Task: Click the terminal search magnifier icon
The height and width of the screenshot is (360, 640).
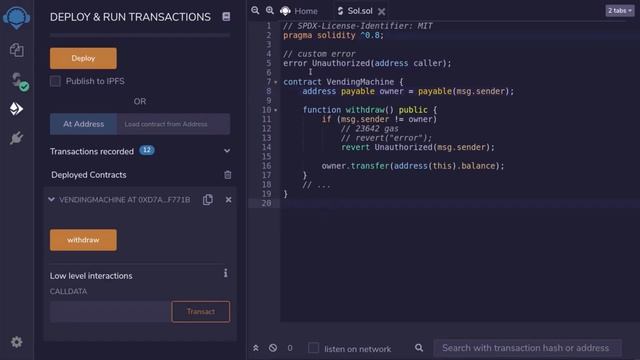Action: 419,348
